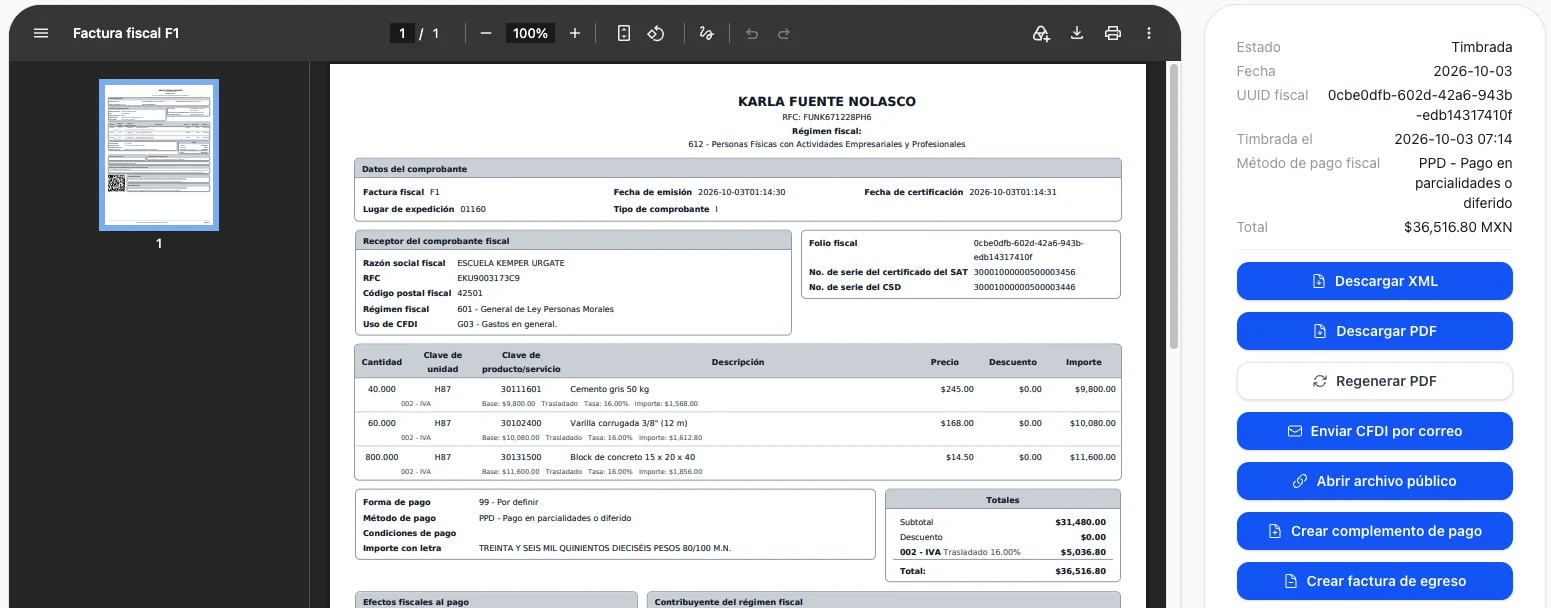Open Abrir archivo público link button
Viewport: 1551px width, 608px height.
pyautogui.click(x=1374, y=481)
